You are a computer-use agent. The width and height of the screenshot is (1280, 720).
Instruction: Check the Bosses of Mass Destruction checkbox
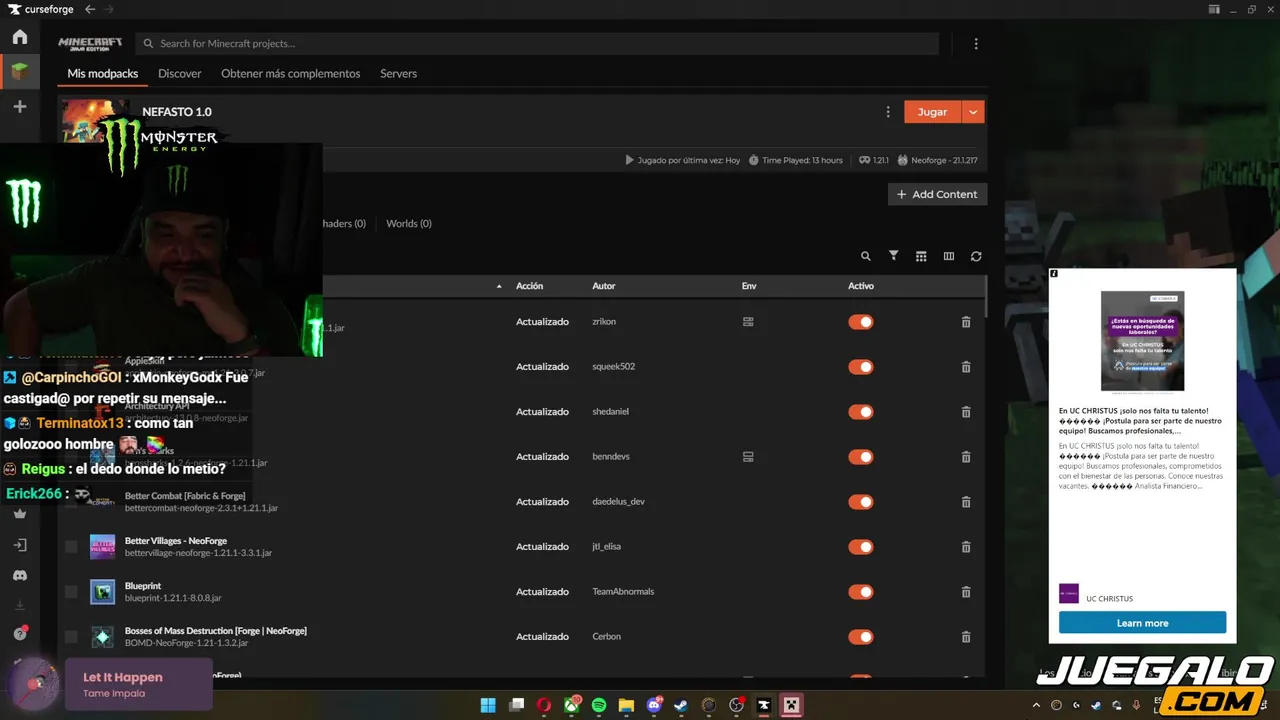[x=71, y=637]
